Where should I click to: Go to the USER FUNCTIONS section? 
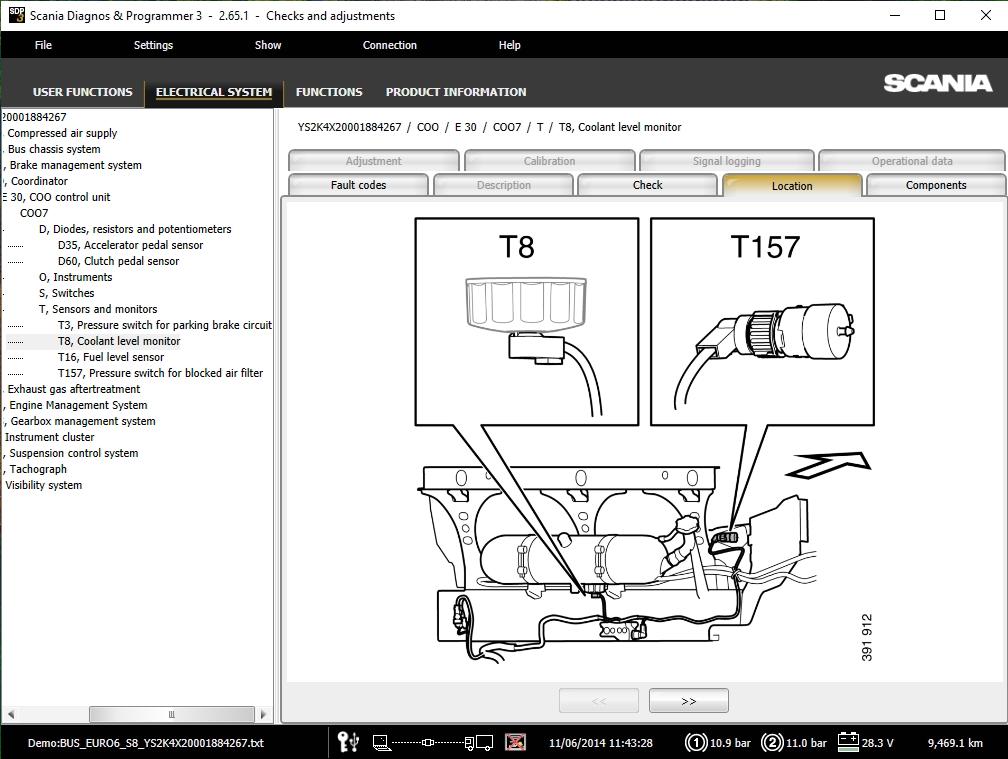point(82,92)
